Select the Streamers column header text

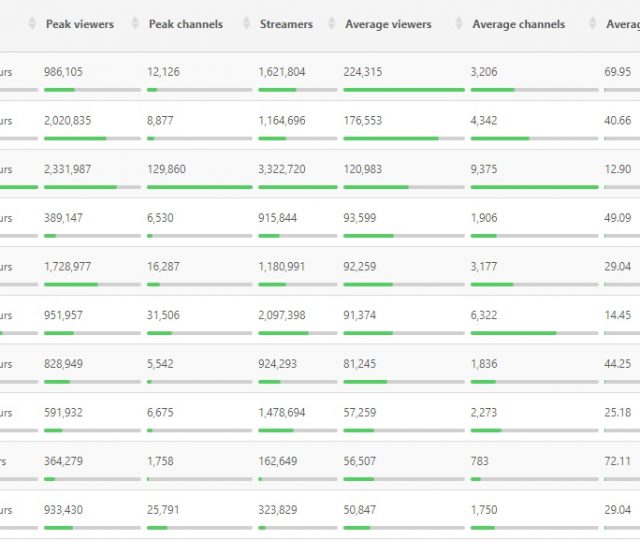[285, 24]
